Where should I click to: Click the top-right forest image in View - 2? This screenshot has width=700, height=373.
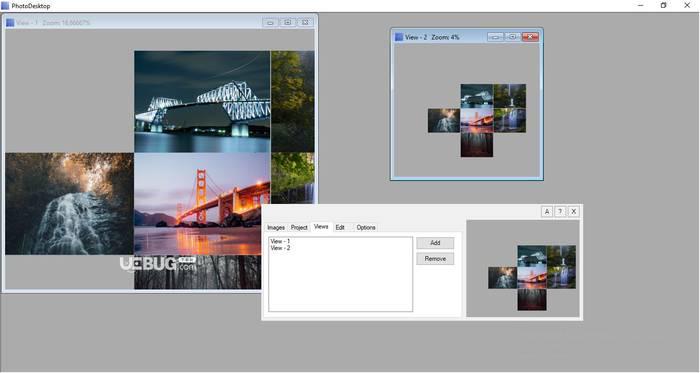click(x=510, y=96)
